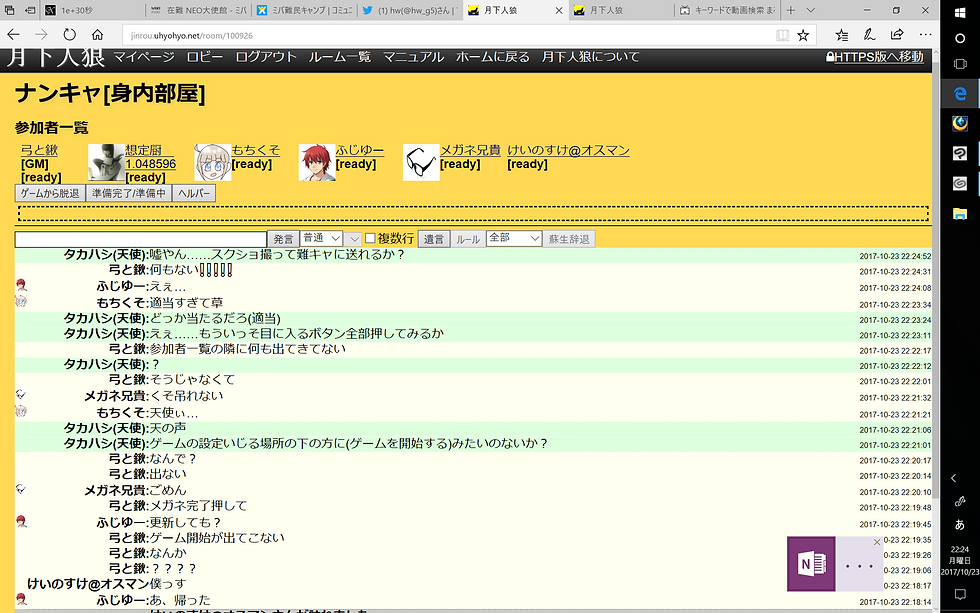Close the active 月下人狼 tab
The height and width of the screenshot is (613, 980).
point(559,10)
